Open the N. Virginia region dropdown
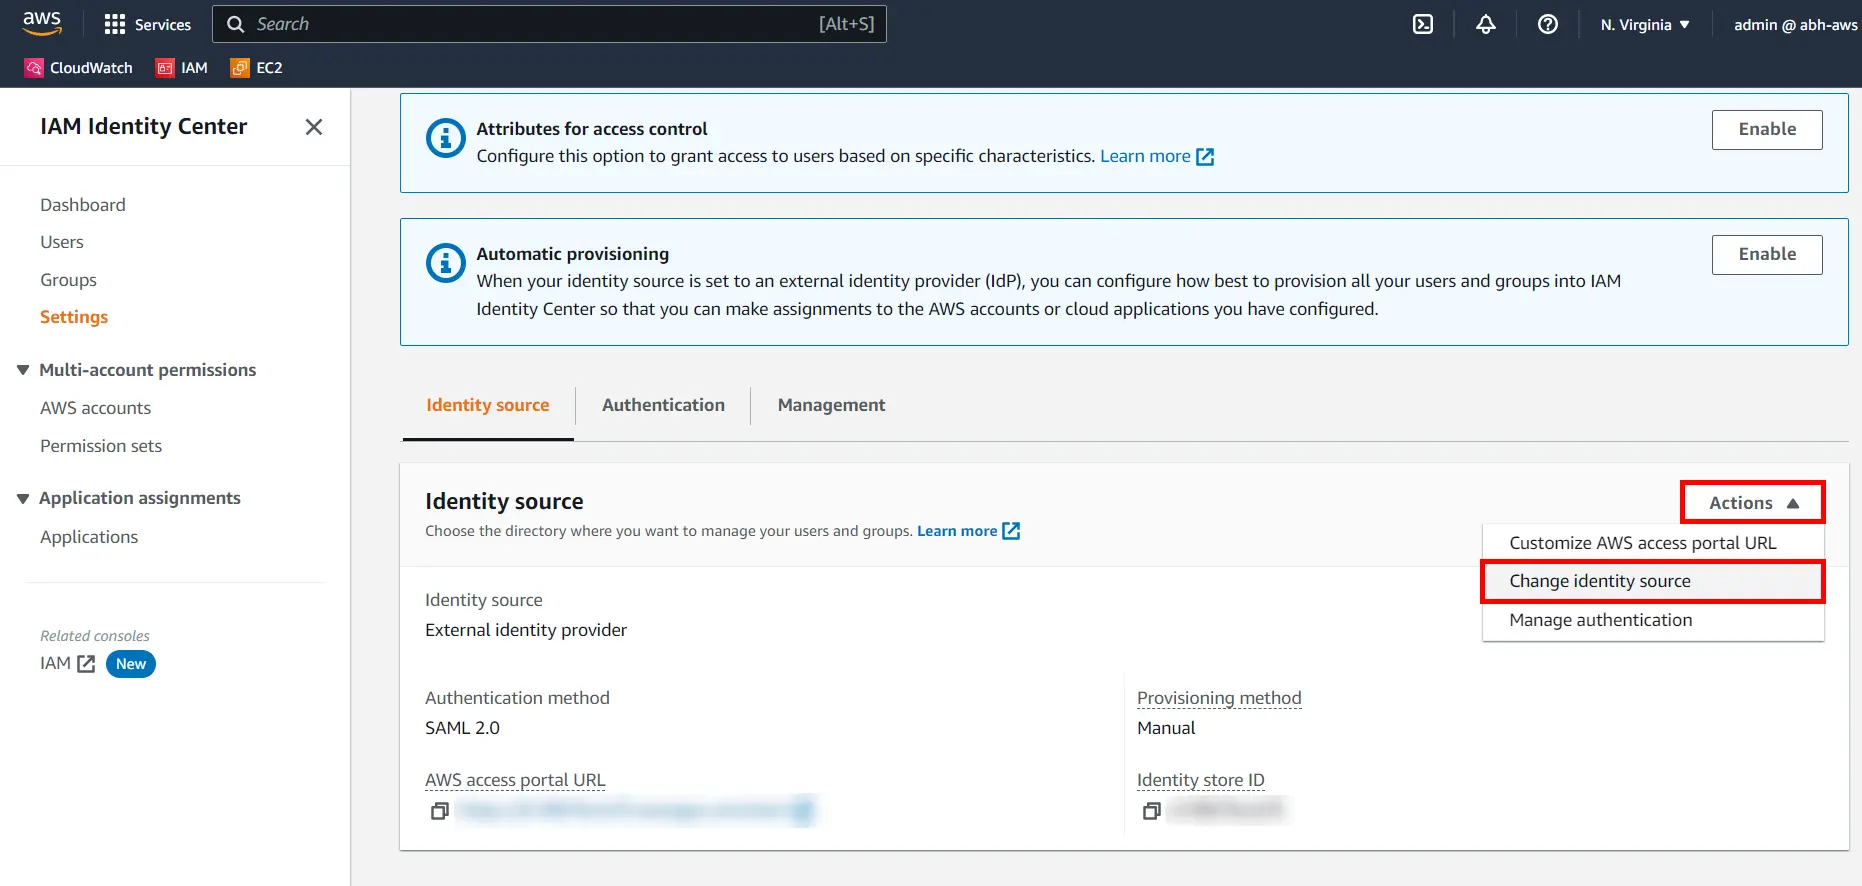The width and height of the screenshot is (1862, 886). [1645, 24]
